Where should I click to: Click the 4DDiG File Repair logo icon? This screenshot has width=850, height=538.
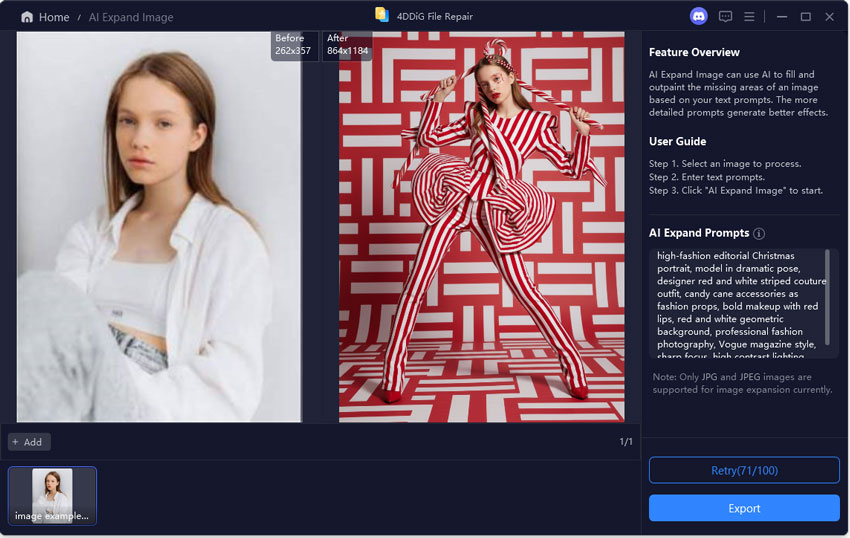(382, 15)
